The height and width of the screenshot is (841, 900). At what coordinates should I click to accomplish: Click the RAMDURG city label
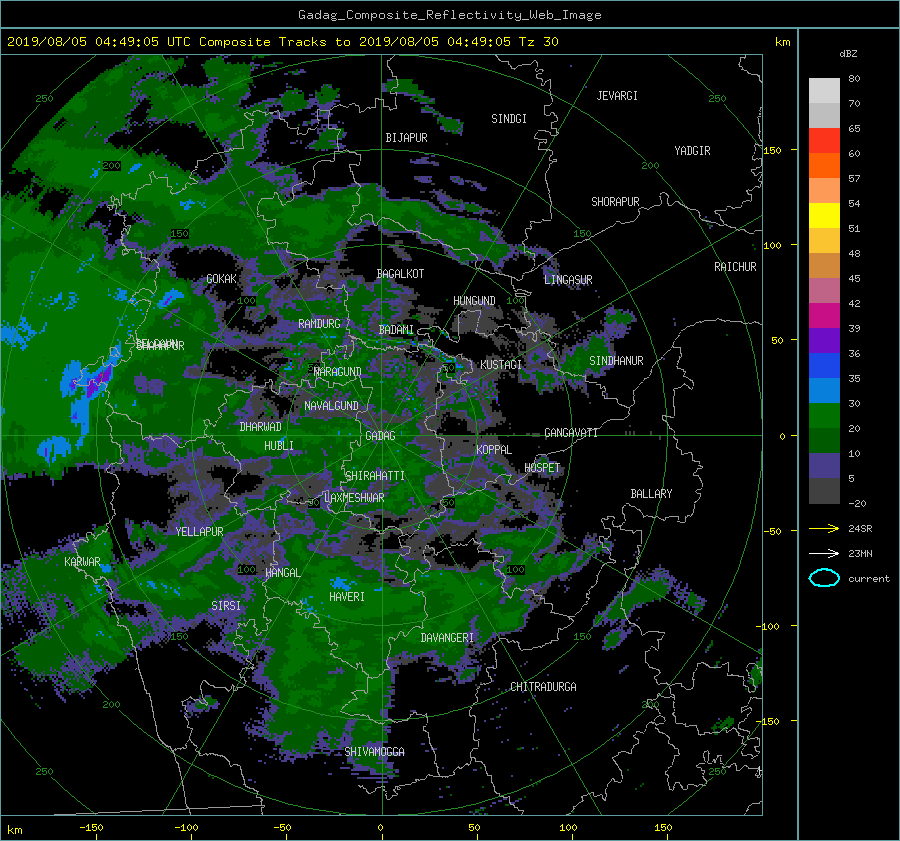[319, 324]
